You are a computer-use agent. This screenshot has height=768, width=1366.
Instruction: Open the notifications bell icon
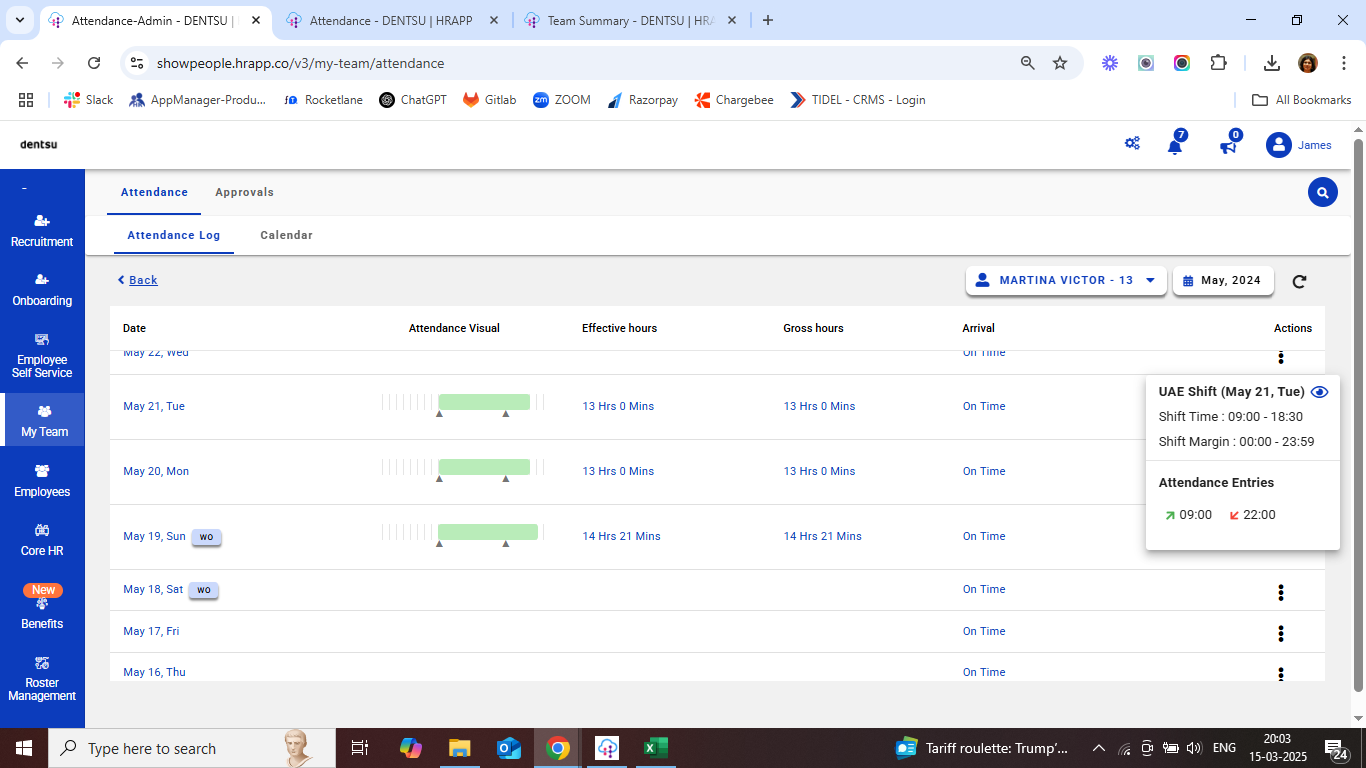coord(1175,146)
